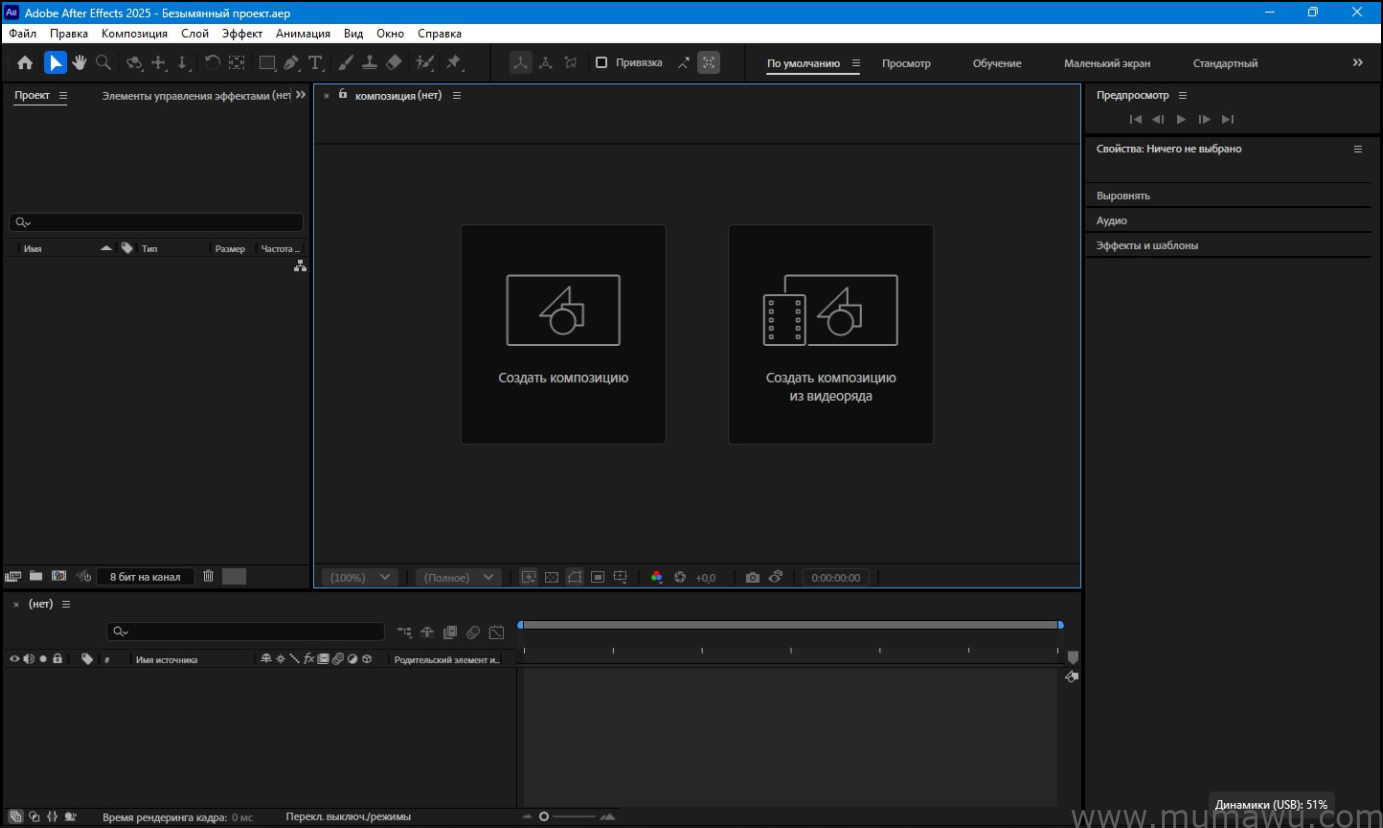Expand the hidden workspaces chevron menu

[1357, 62]
